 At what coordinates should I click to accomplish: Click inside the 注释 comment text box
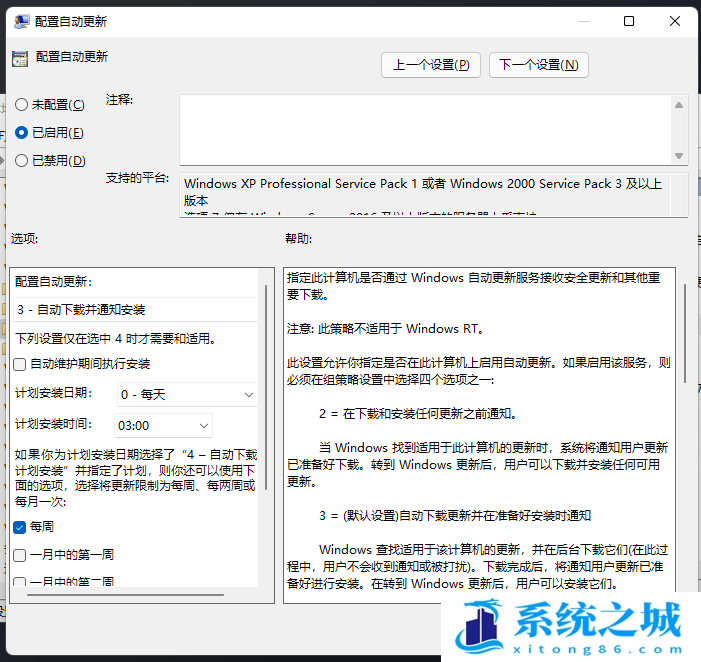pyautogui.click(x=425, y=128)
